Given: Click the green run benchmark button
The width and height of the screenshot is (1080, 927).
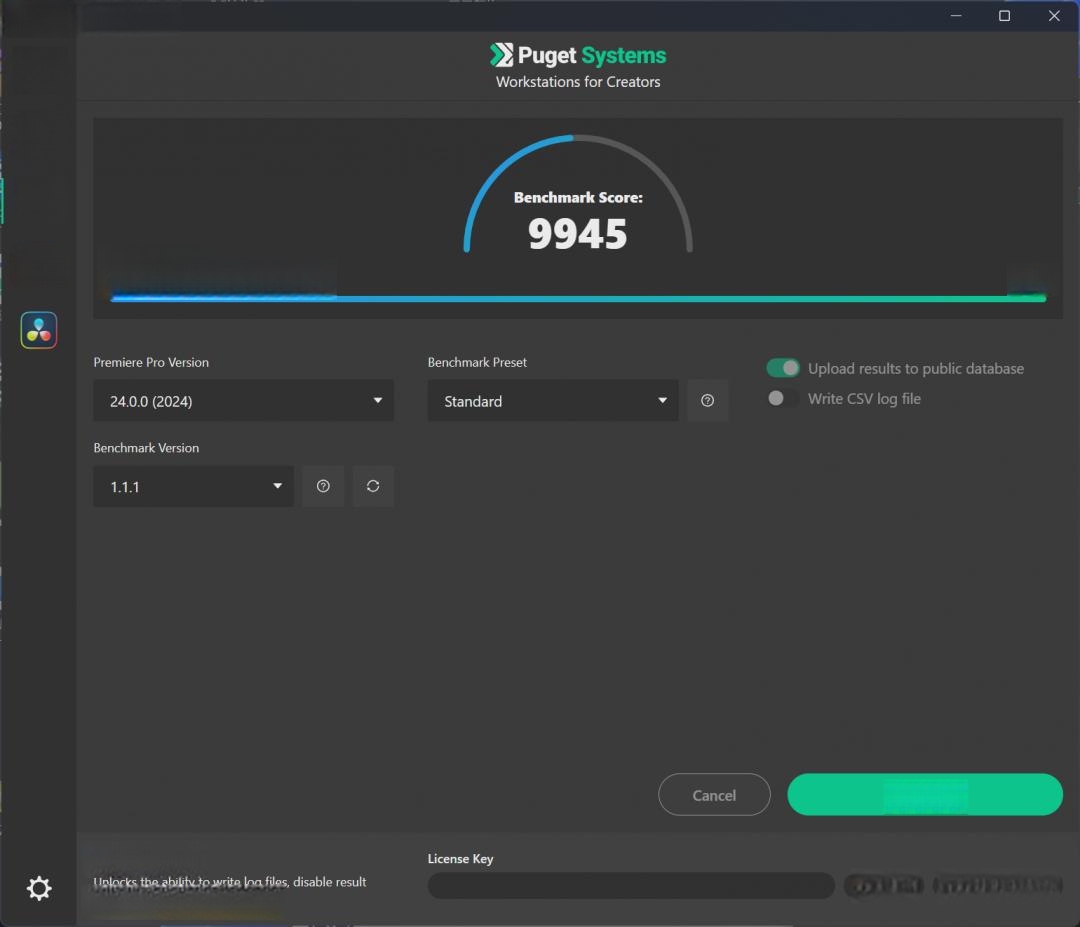Looking at the screenshot, I should (x=925, y=795).
